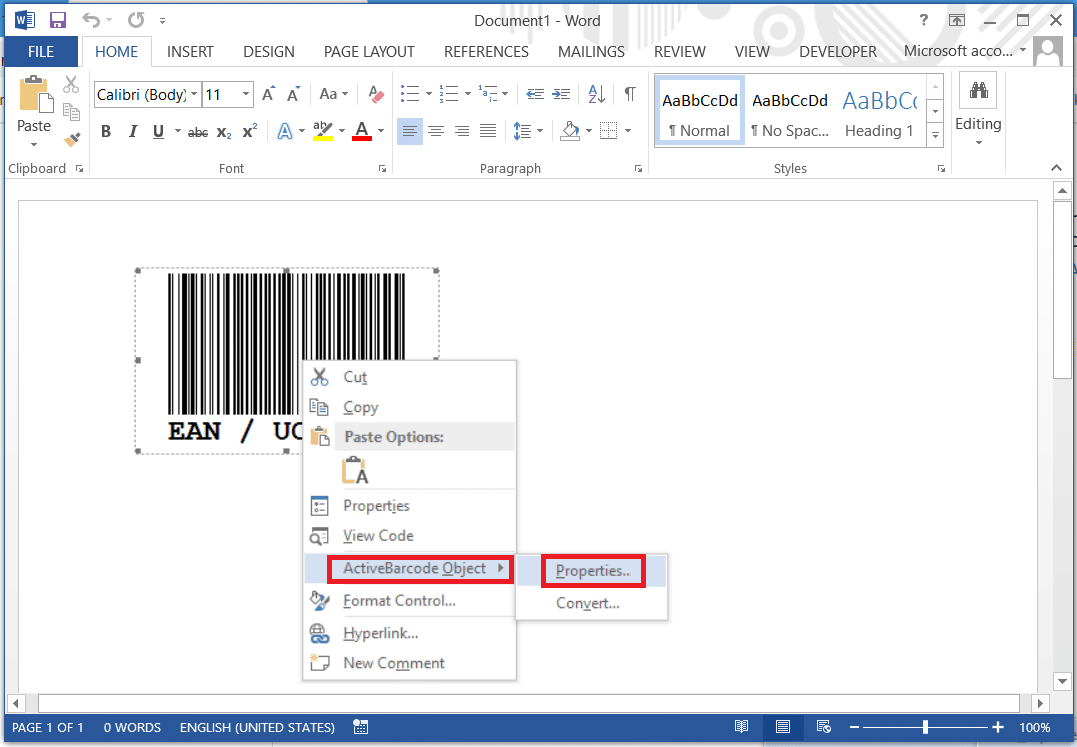Show paragraph marks with Pilcrow icon
The image size is (1077, 747).
tap(628, 94)
